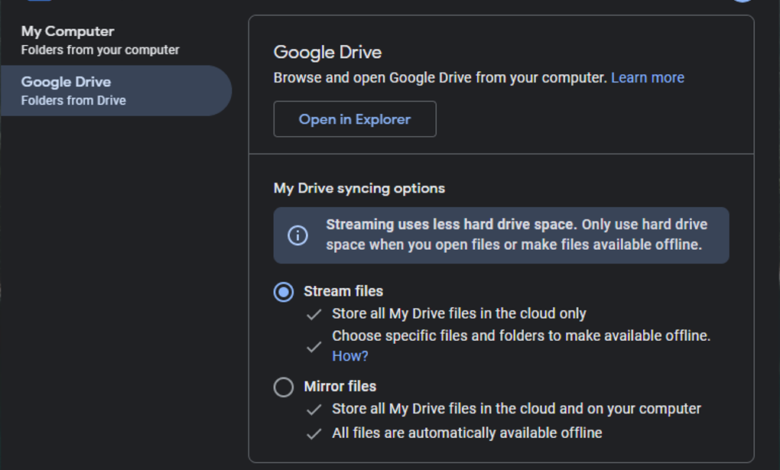Click the 'Folders from Drive' subtitle
The image size is (780, 470).
(74, 100)
